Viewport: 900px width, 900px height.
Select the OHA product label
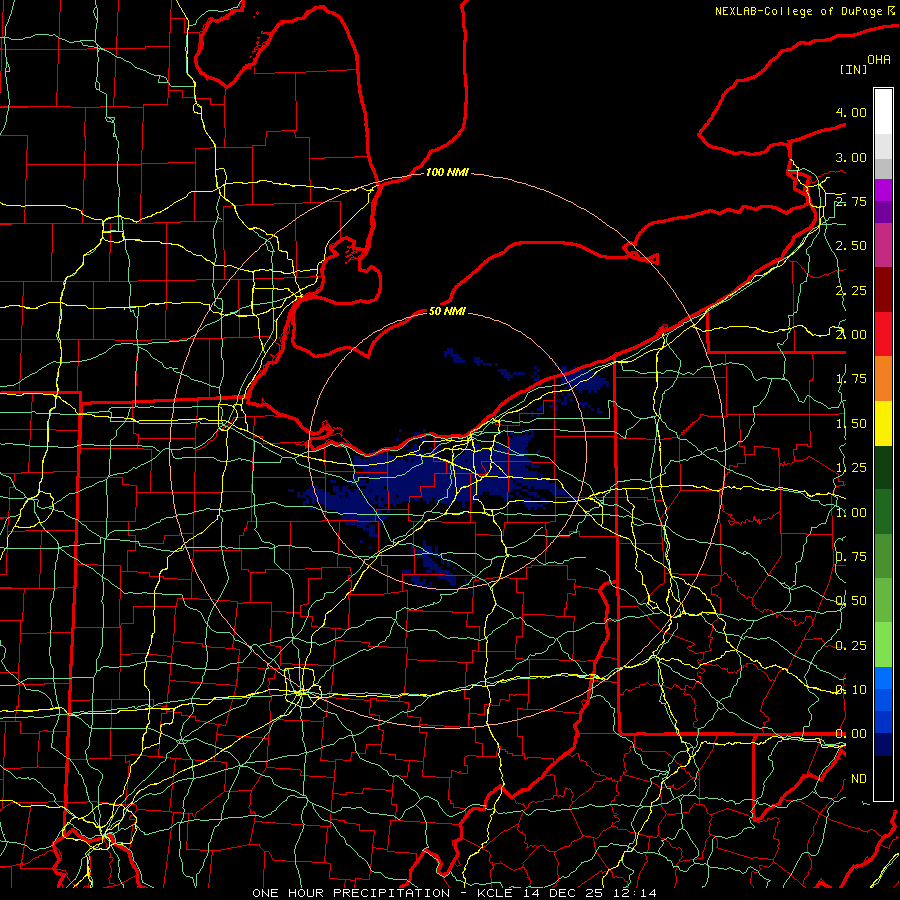point(879,59)
